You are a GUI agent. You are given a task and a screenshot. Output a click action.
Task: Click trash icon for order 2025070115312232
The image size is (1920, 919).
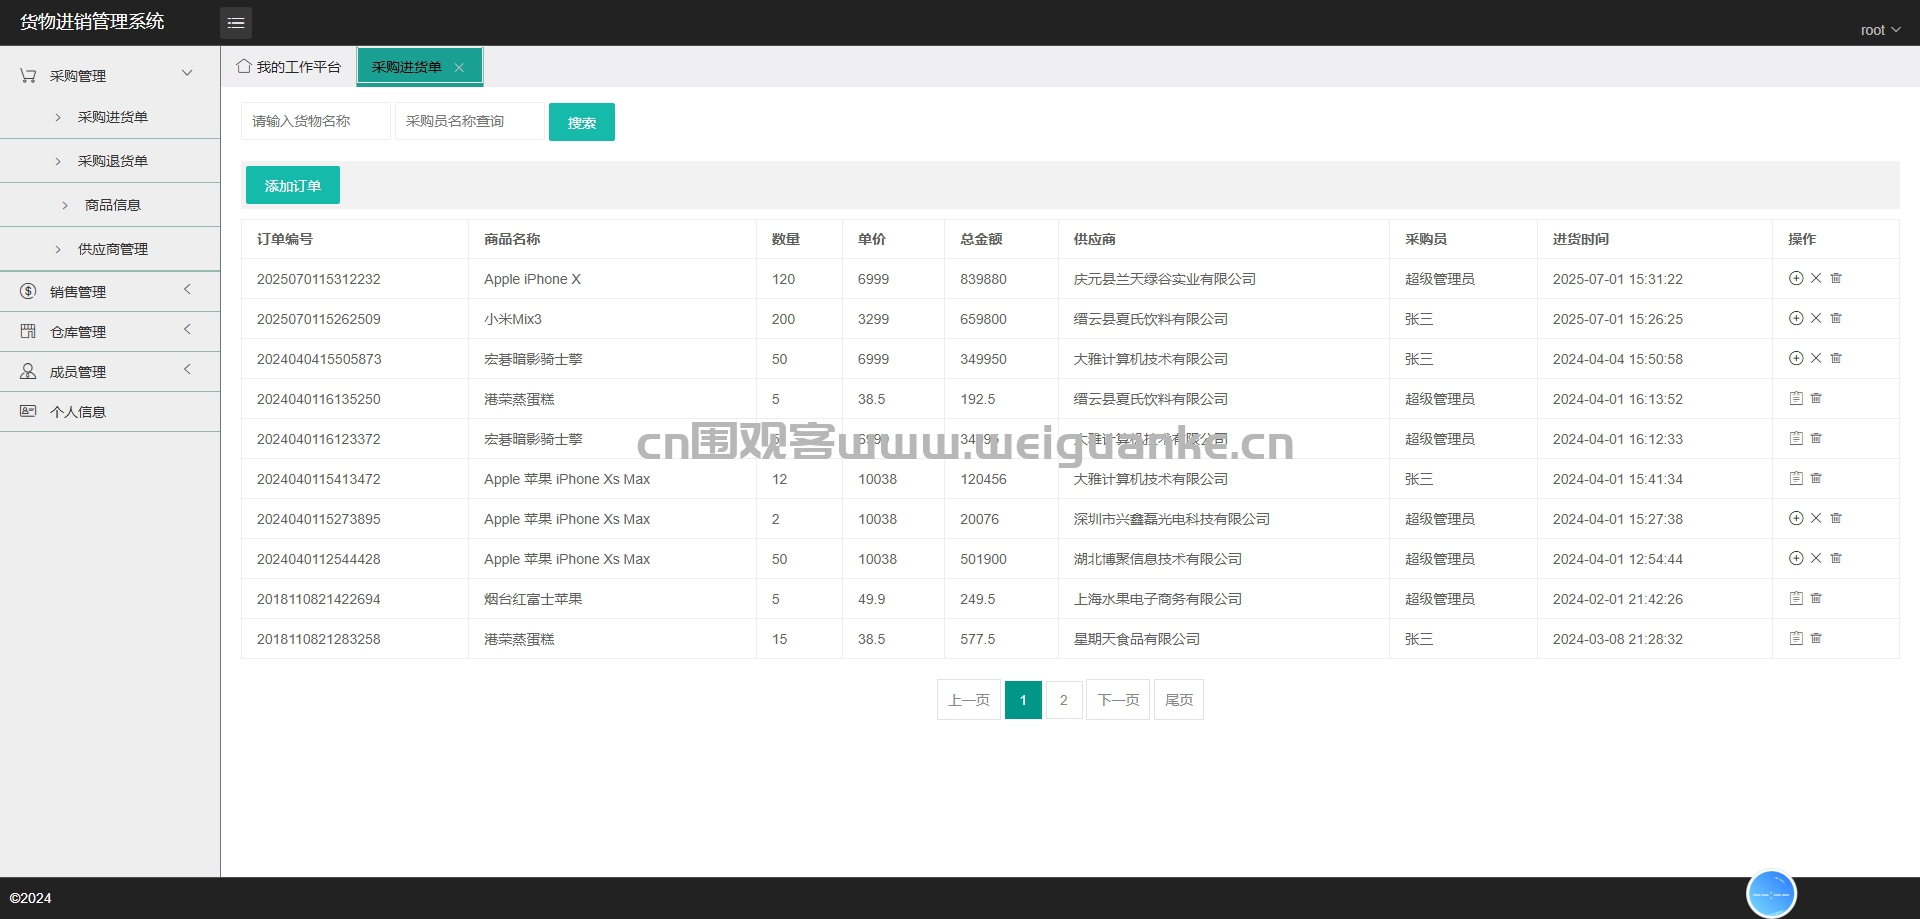[1836, 279]
